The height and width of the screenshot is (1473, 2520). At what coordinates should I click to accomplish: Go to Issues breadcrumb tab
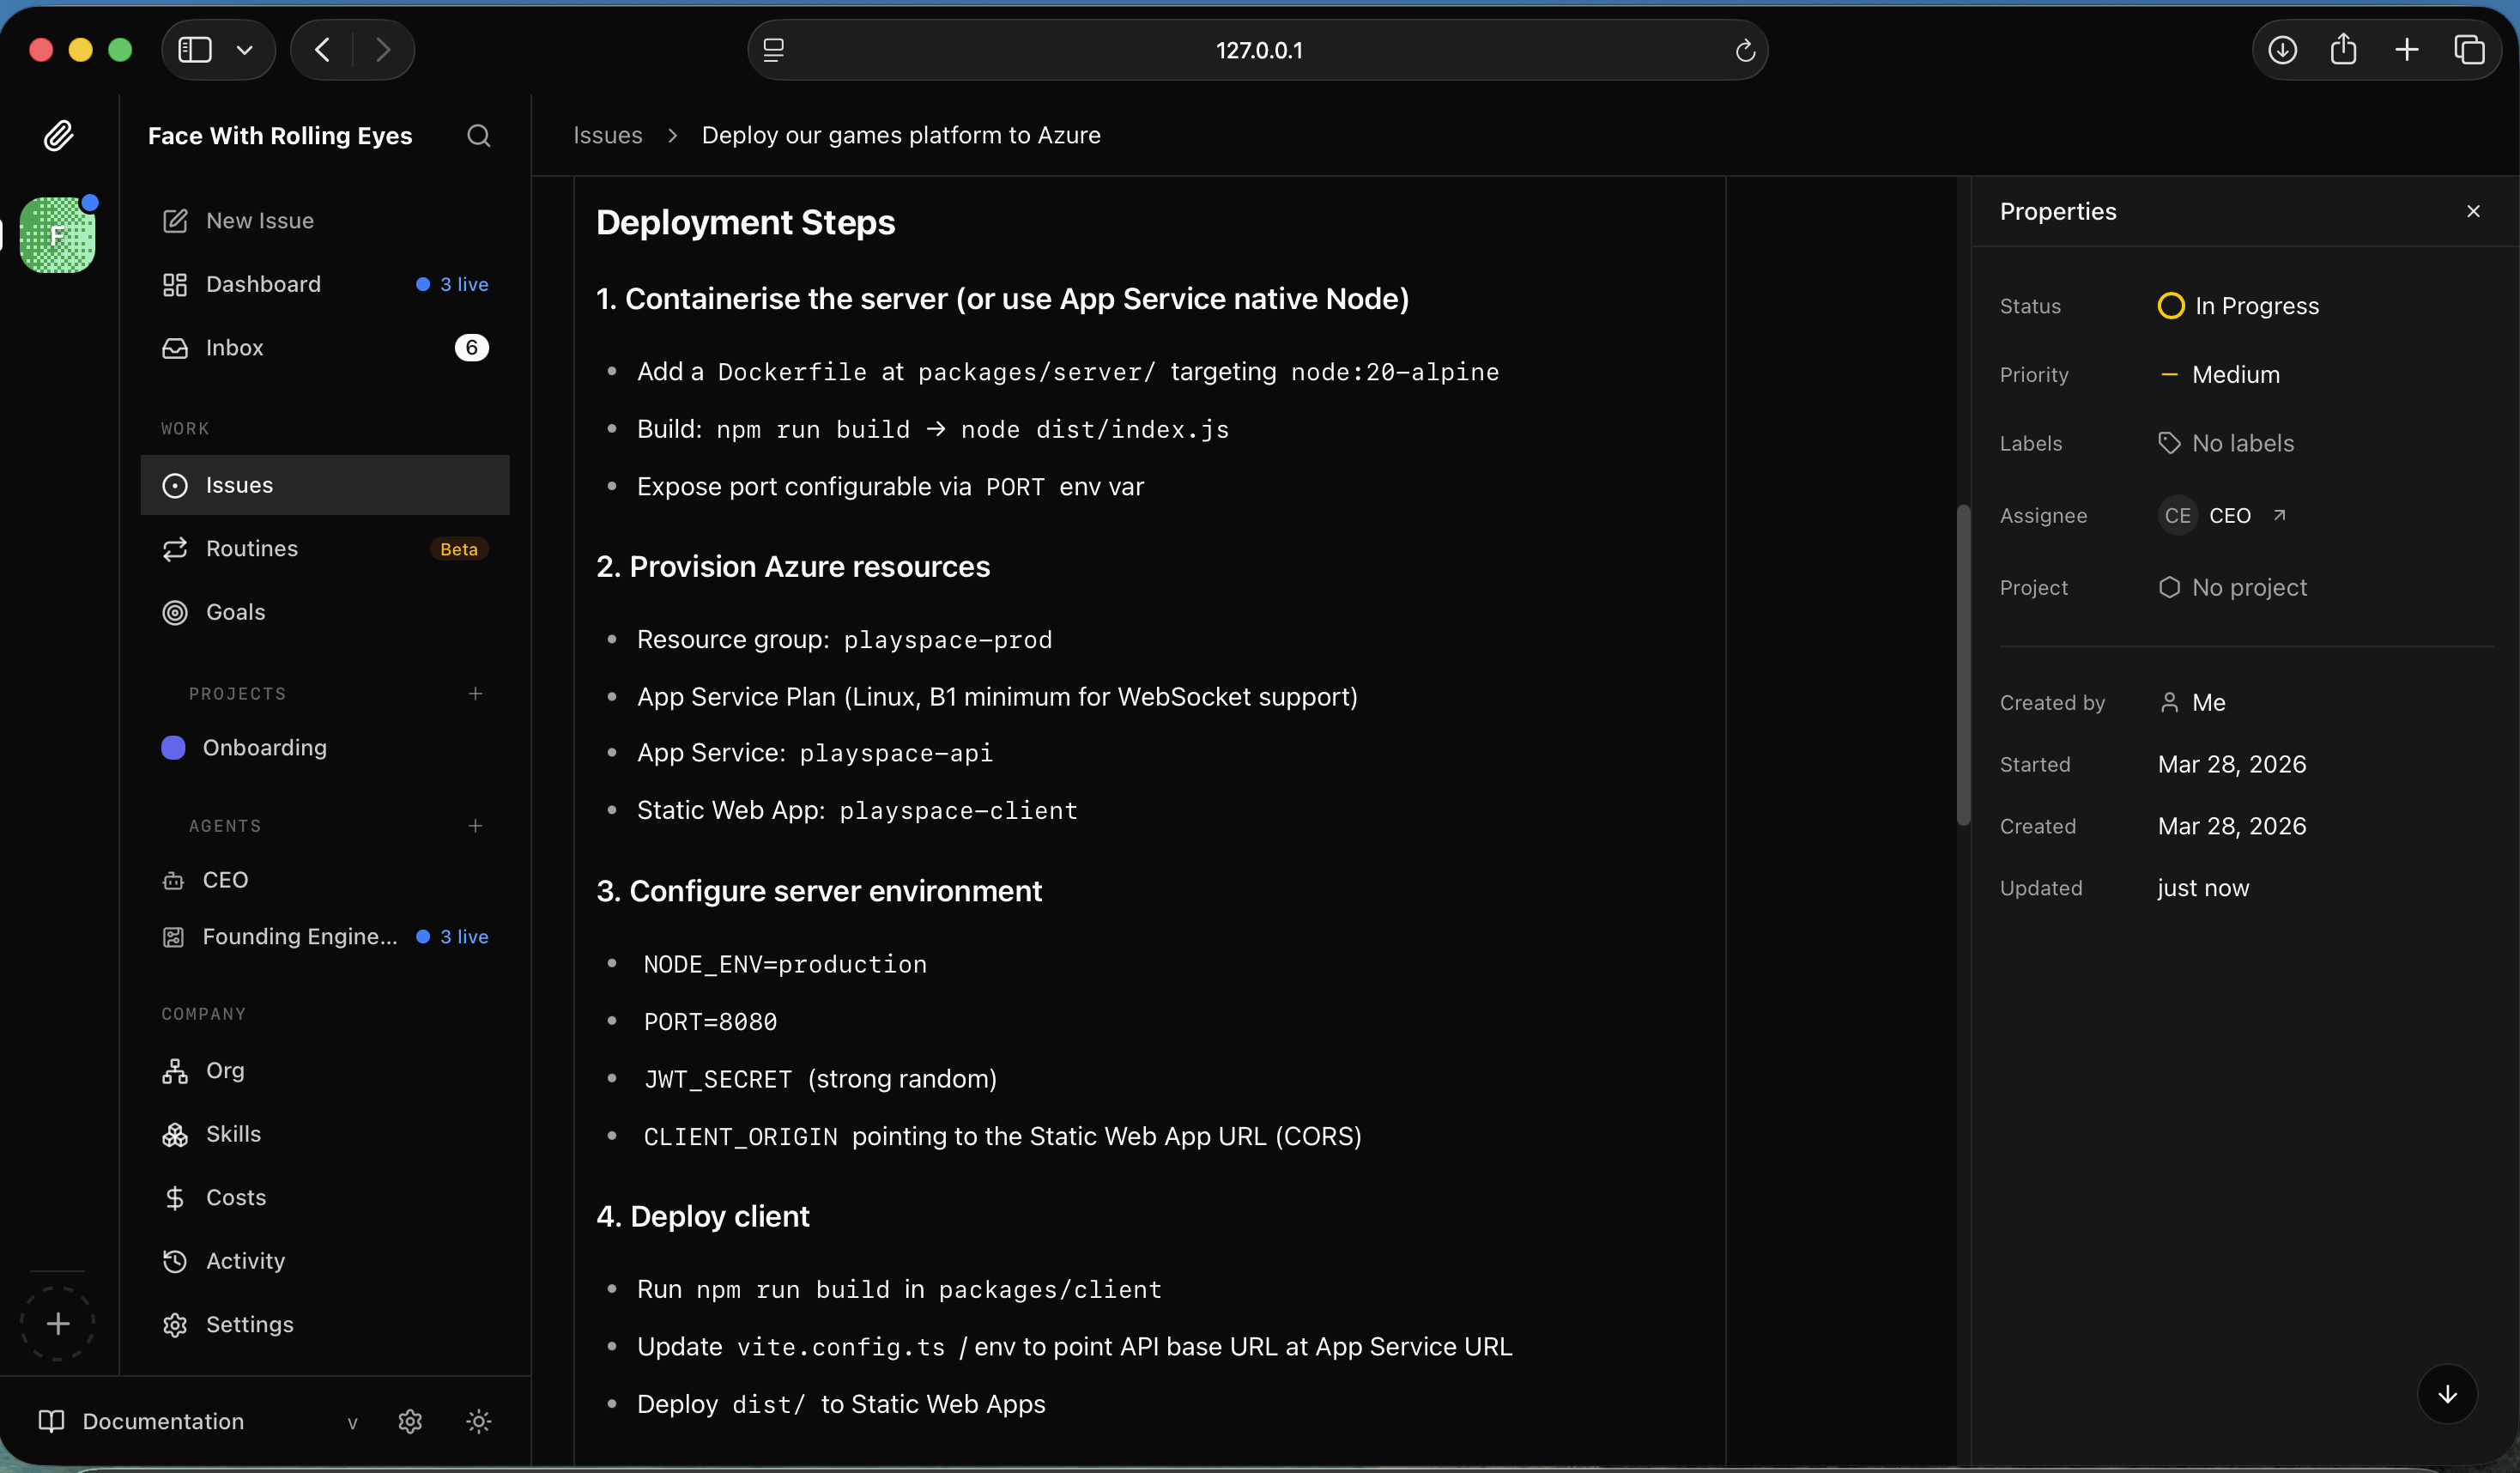(607, 135)
